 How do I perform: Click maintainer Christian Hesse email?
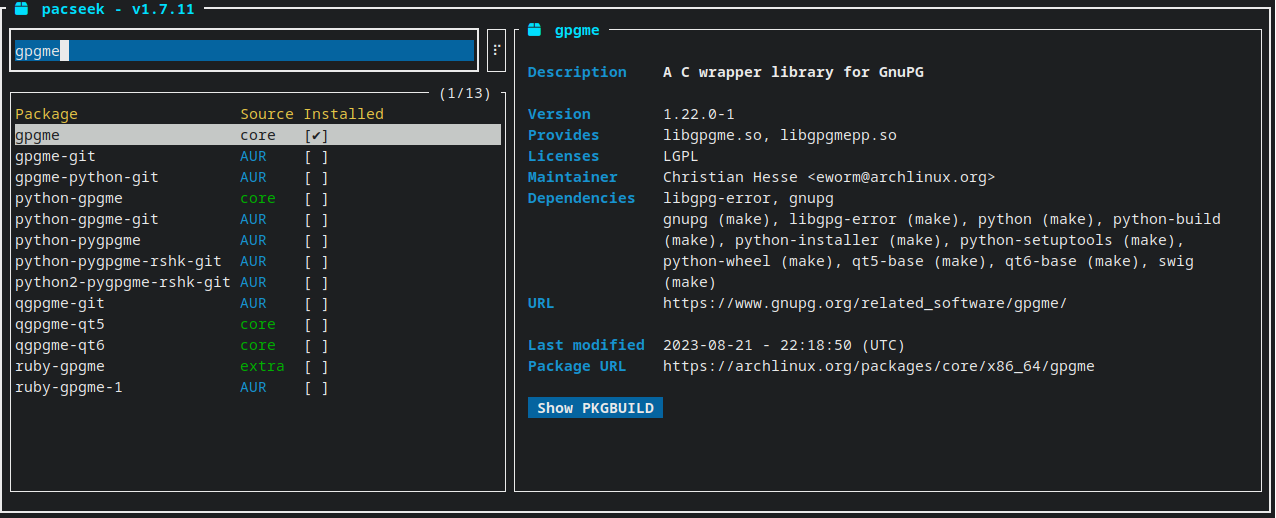point(829,177)
